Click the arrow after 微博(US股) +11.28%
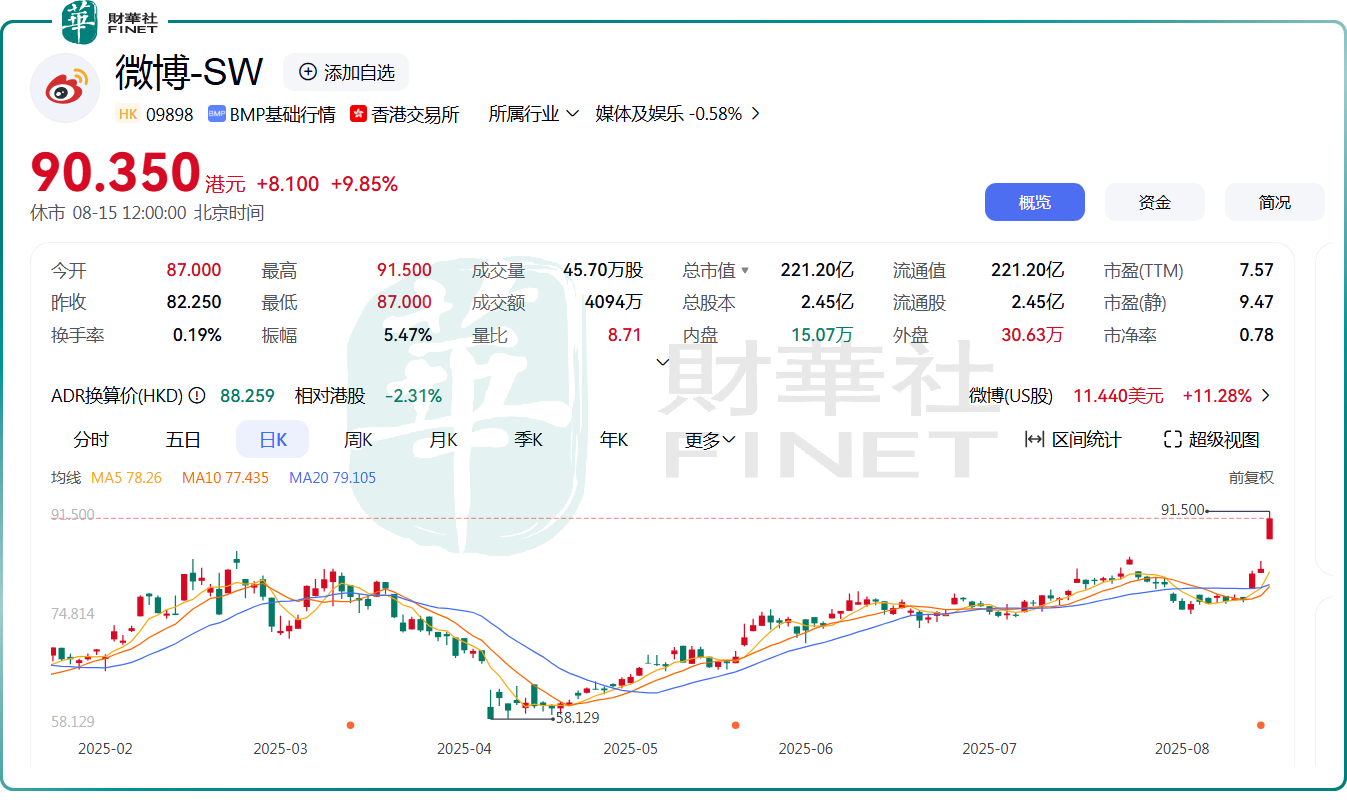This screenshot has width=1347, height=811. tap(1266, 396)
